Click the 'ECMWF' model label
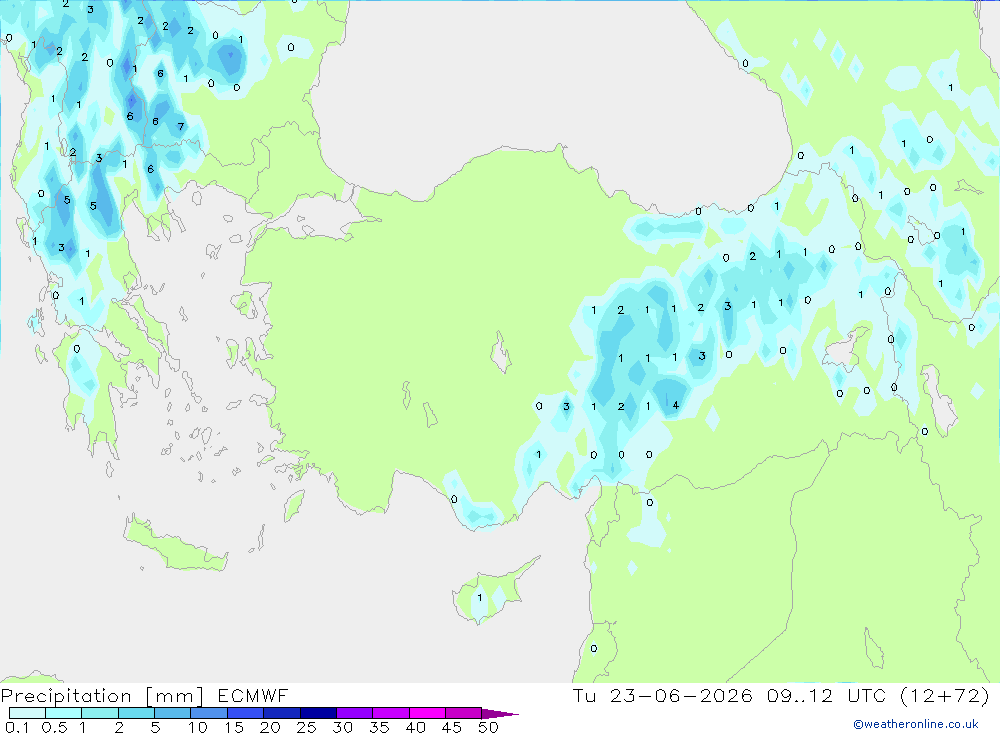Screen dimensions: 1000x733 (x=253, y=696)
